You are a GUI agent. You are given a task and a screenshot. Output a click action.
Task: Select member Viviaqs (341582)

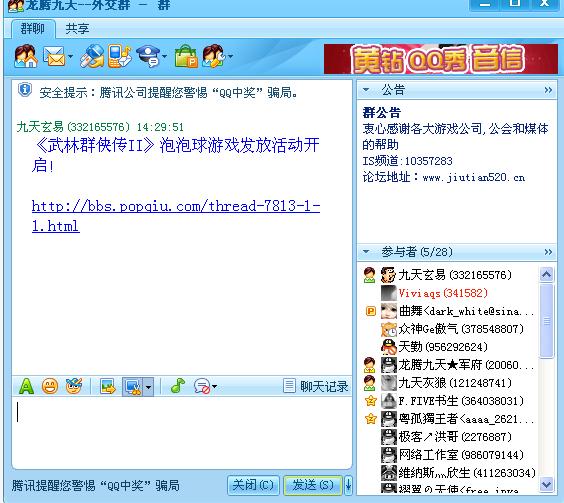[x=449, y=293]
